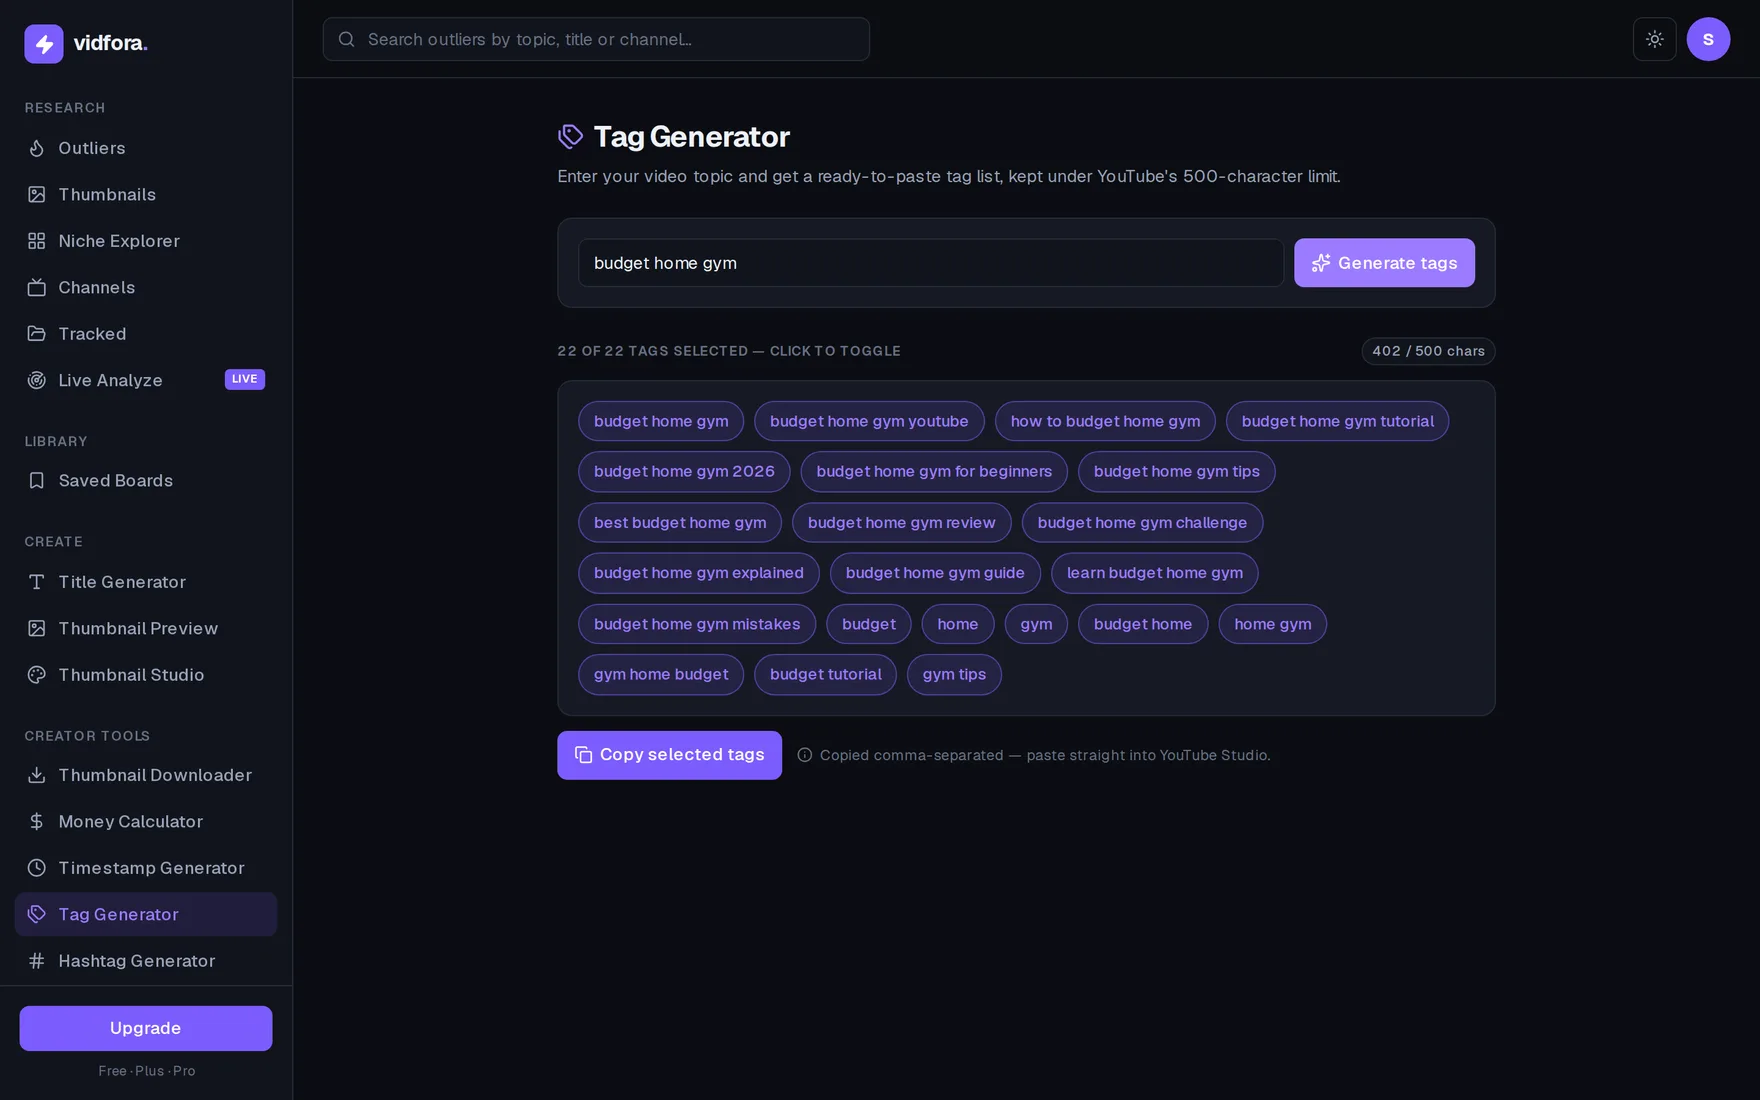Click the Tag Generator page heading
This screenshot has height=1100, width=1760.
pos(692,136)
